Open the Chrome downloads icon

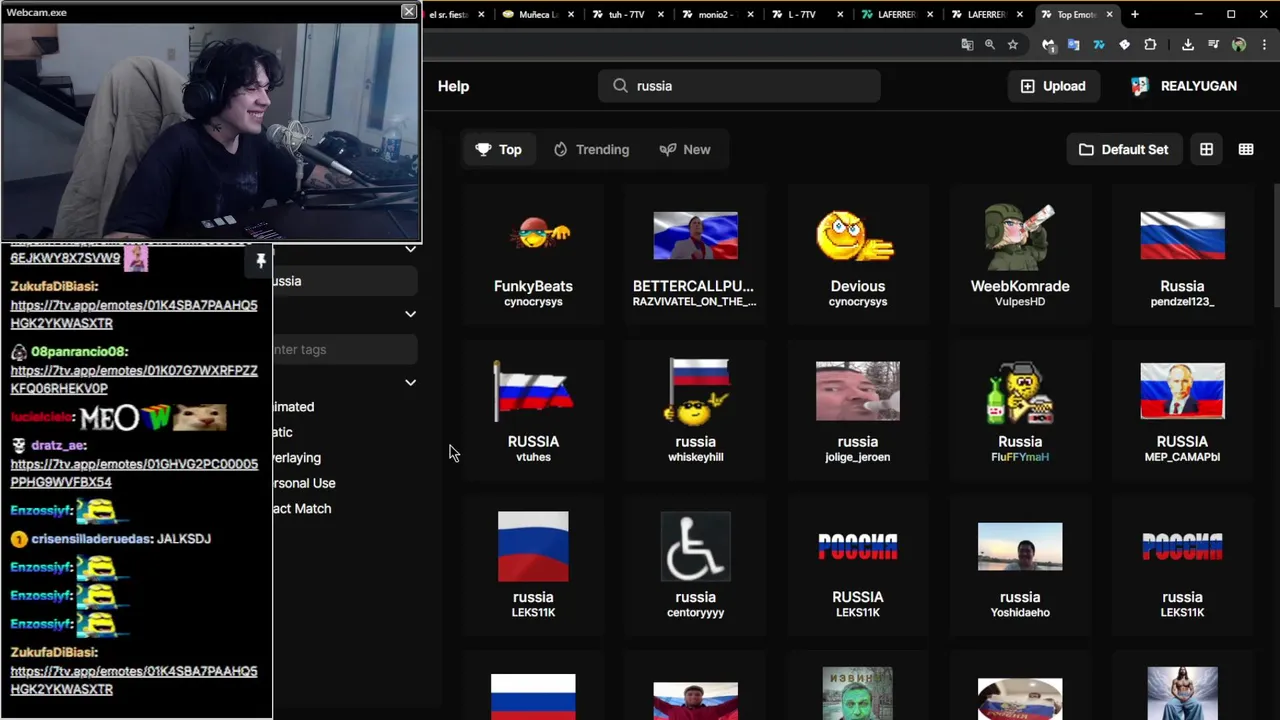tap(1188, 45)
